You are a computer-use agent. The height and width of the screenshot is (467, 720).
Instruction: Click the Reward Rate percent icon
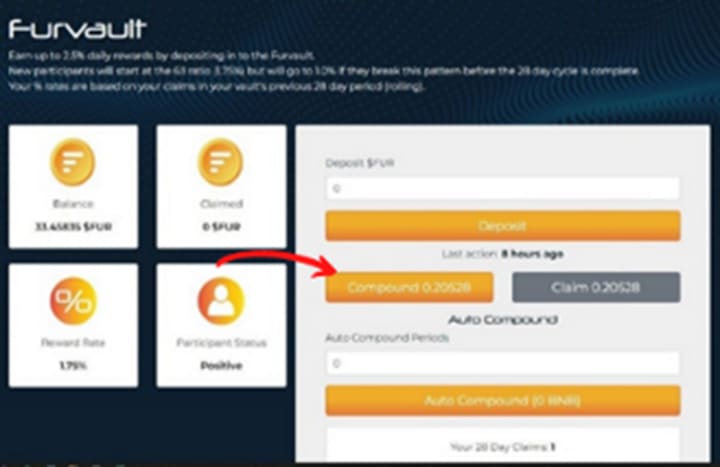coord(73,301)
